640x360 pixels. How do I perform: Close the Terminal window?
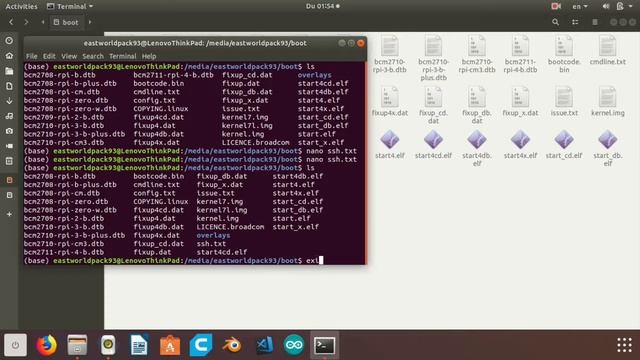point(360,43)
